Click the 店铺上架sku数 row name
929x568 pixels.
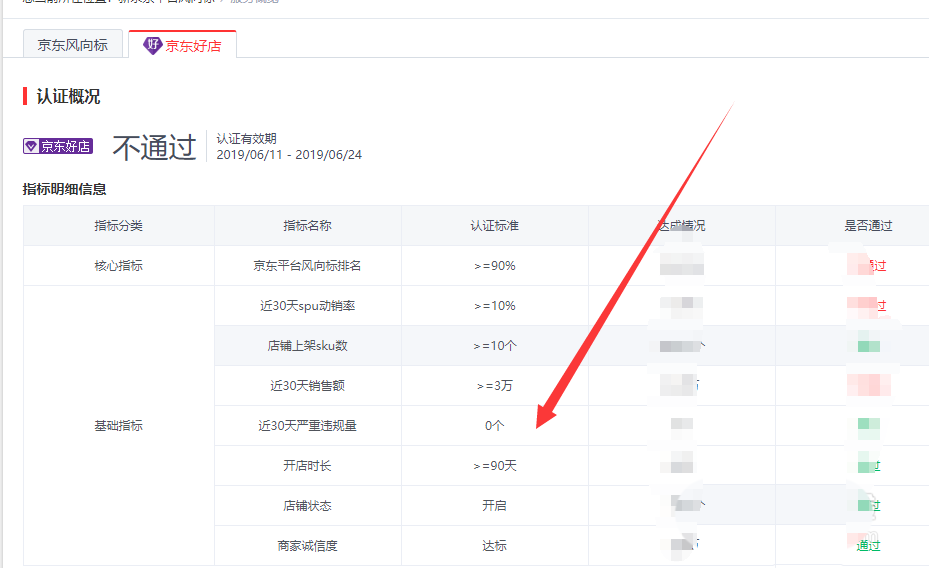pos(307,346)
